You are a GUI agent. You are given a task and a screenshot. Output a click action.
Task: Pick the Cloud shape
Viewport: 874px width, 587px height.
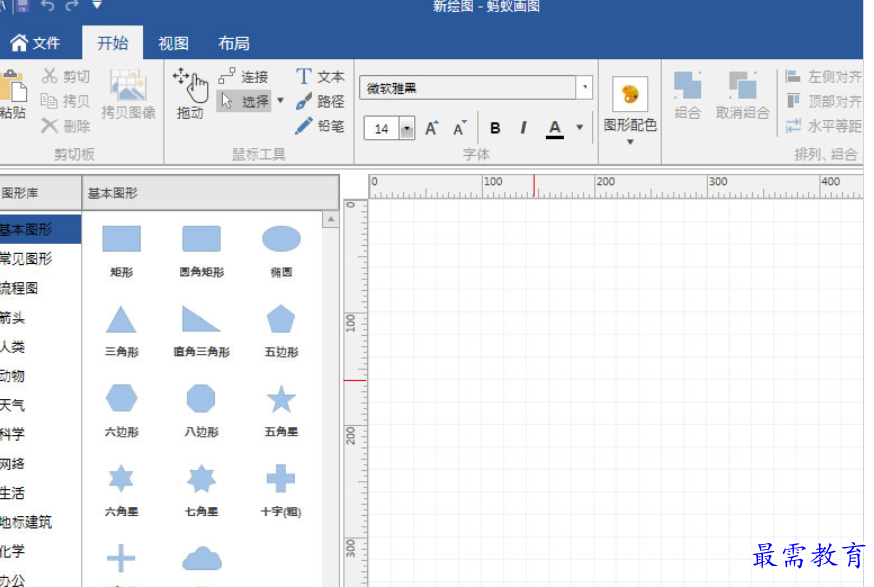click(x=202, y=559)
